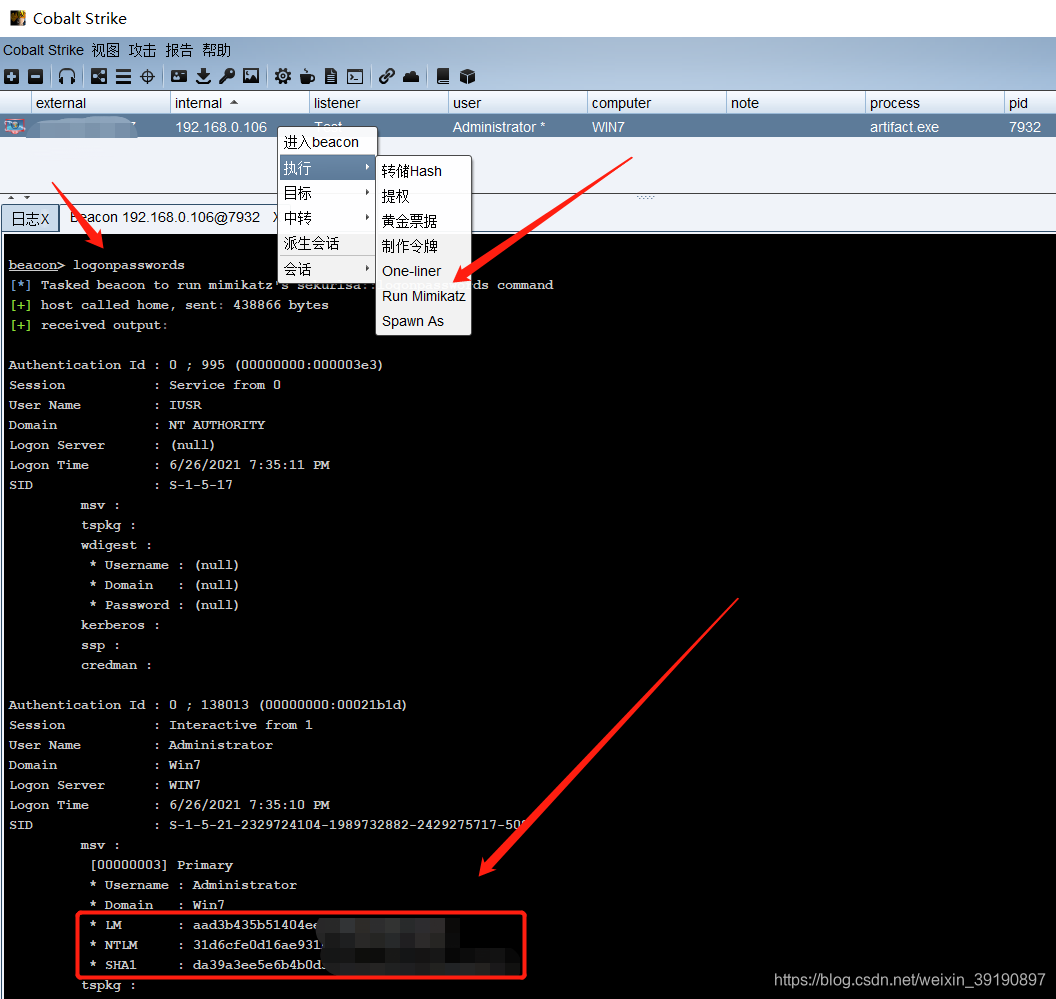Open the credentials ID card icon
The width and height of the screenshot is (1056, 999).
tap(179, 76)
